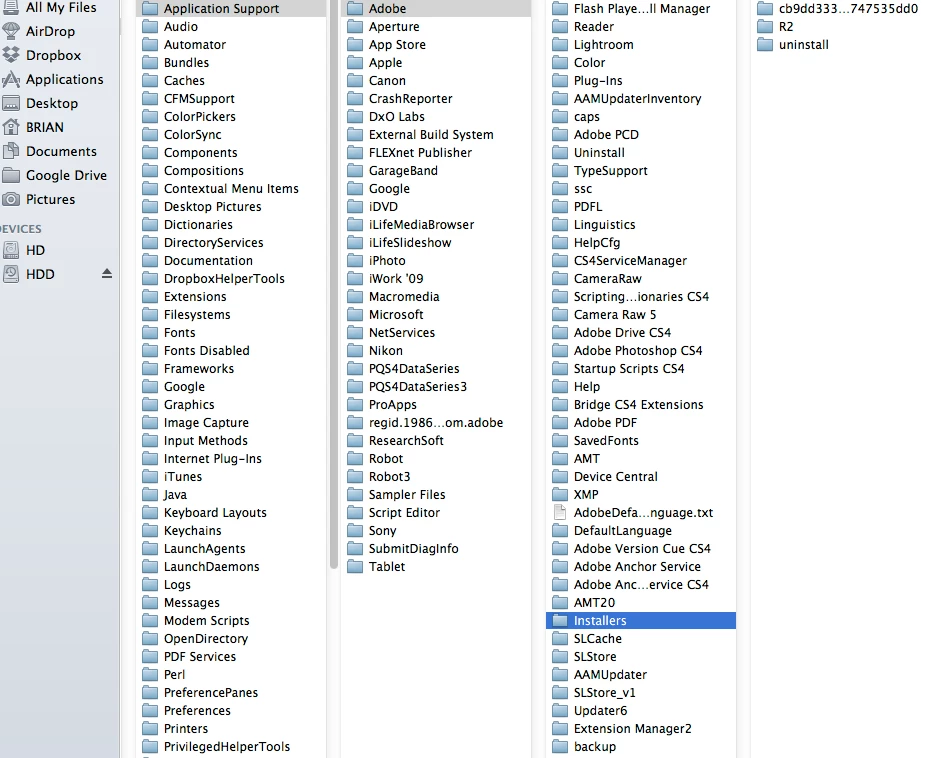Select the DropboxHelperTools folder
This screenshot has height=758, width=934.
(x=231, y=279)
